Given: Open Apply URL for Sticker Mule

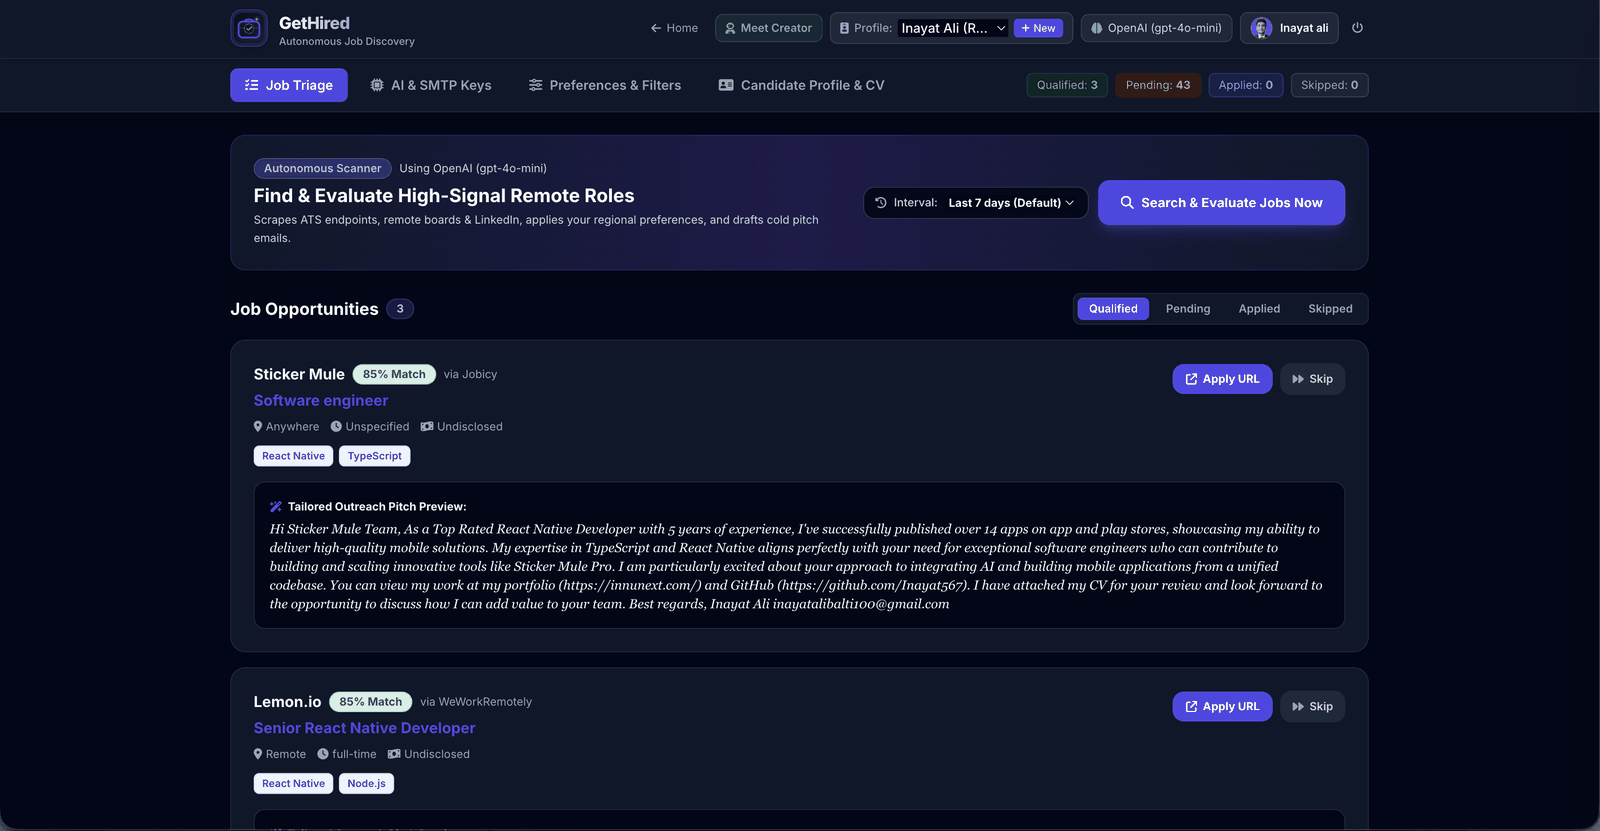Looking at the screenshot, I should tap(1222, 379).
